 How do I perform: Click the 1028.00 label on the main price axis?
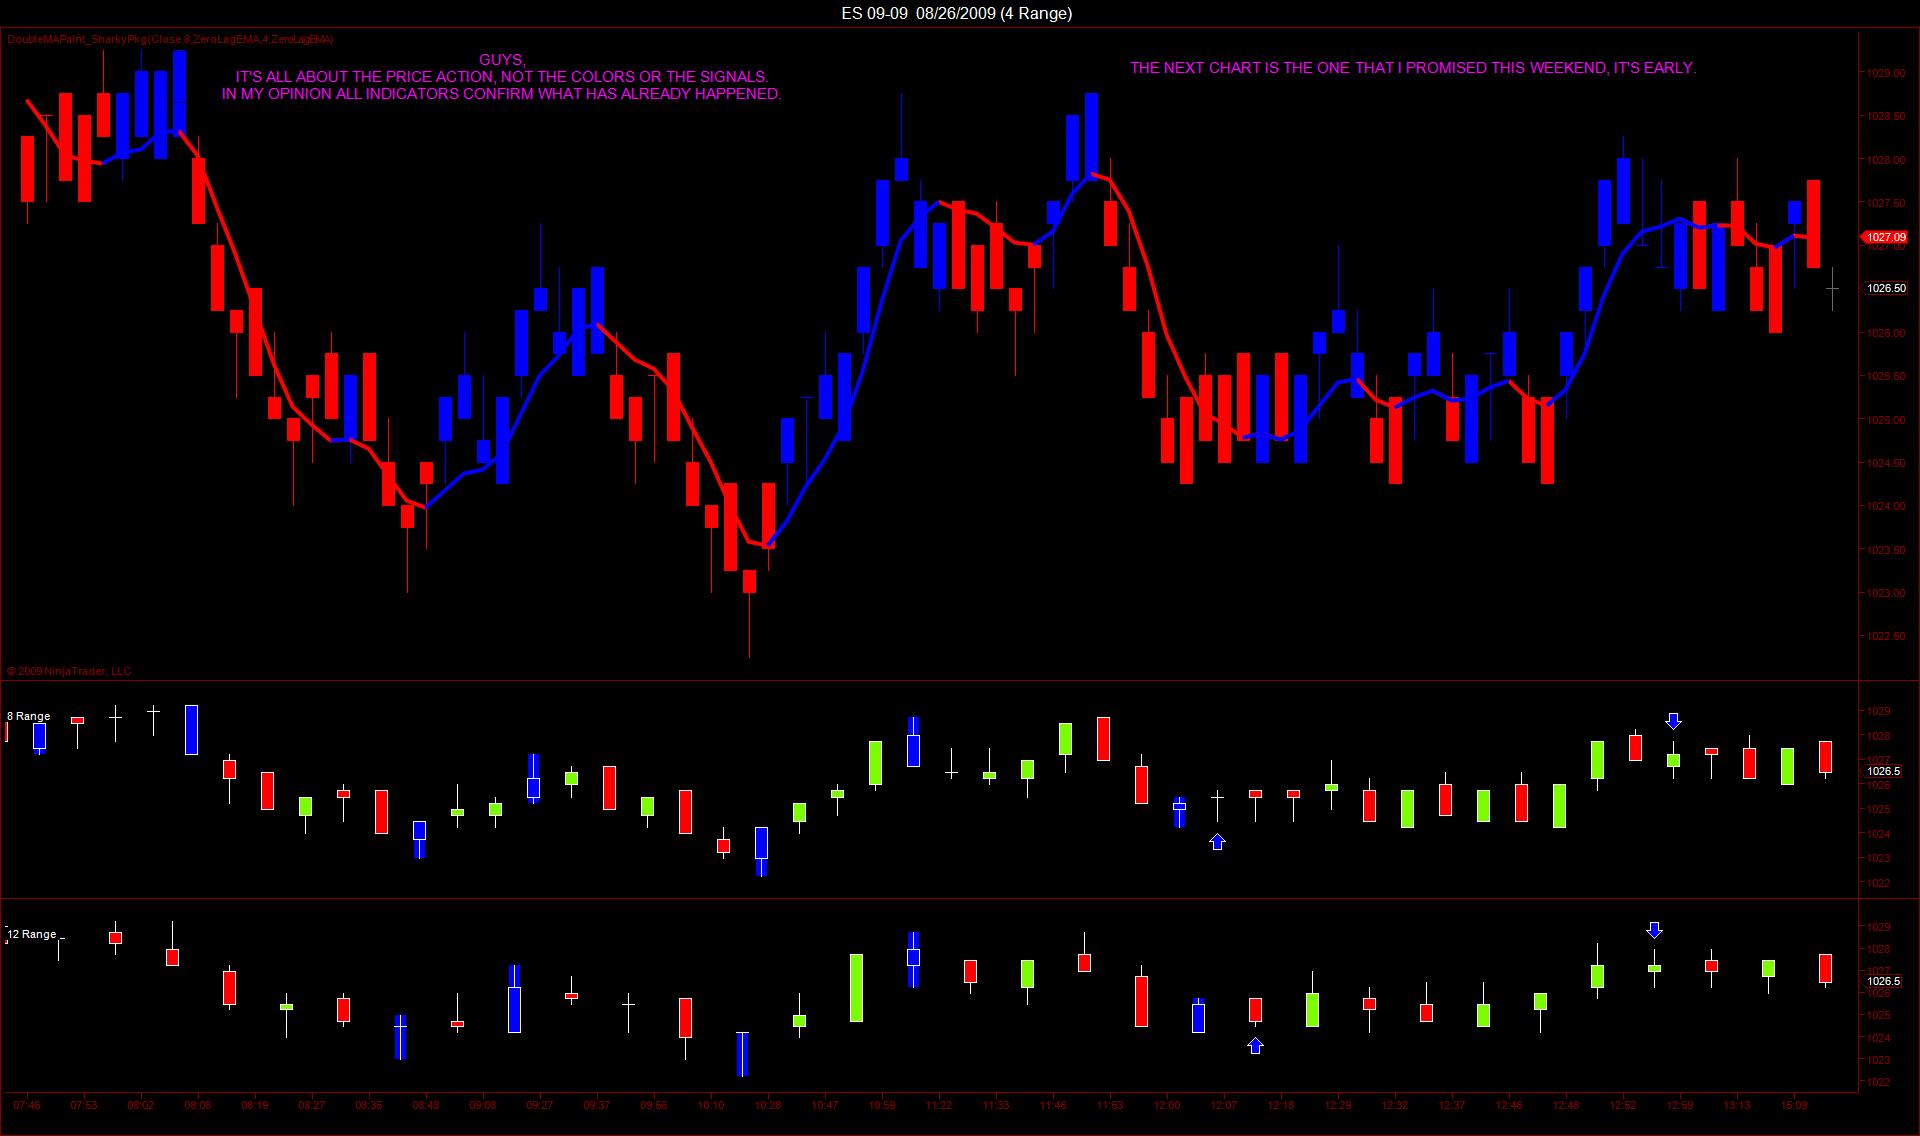tap(1885, 159)
